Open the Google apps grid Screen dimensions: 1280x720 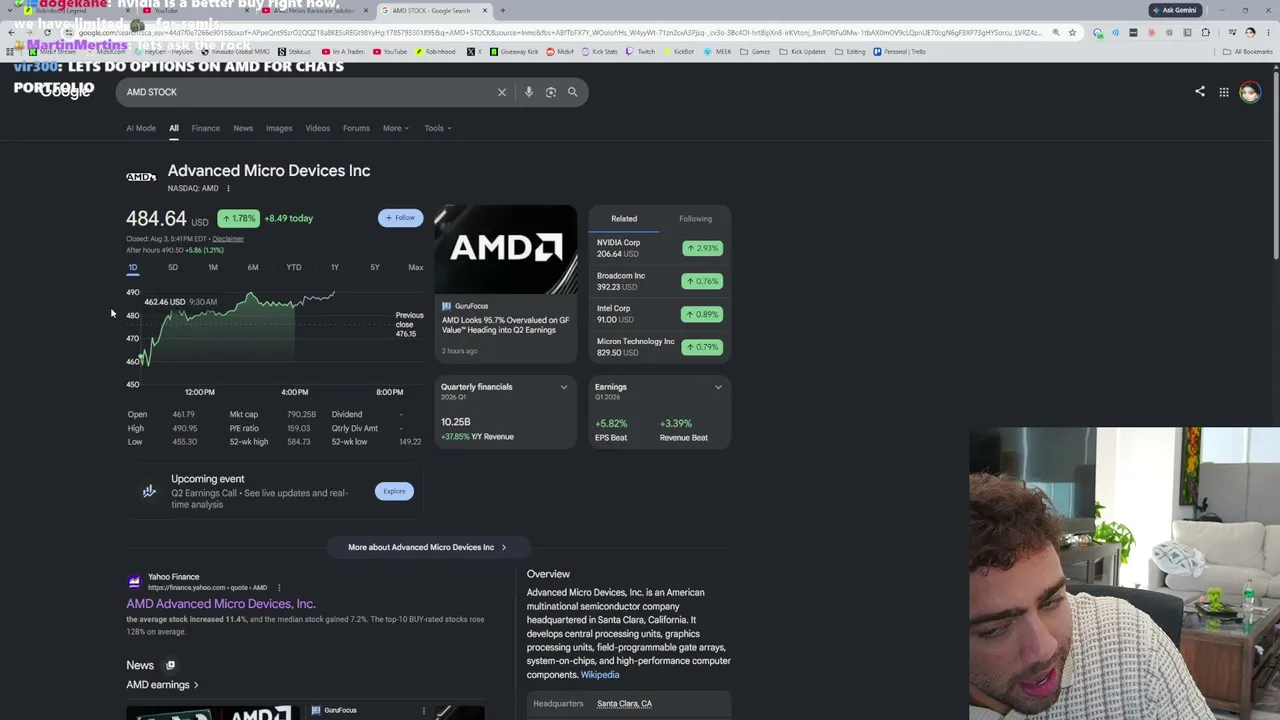(x=1224, y=92)
